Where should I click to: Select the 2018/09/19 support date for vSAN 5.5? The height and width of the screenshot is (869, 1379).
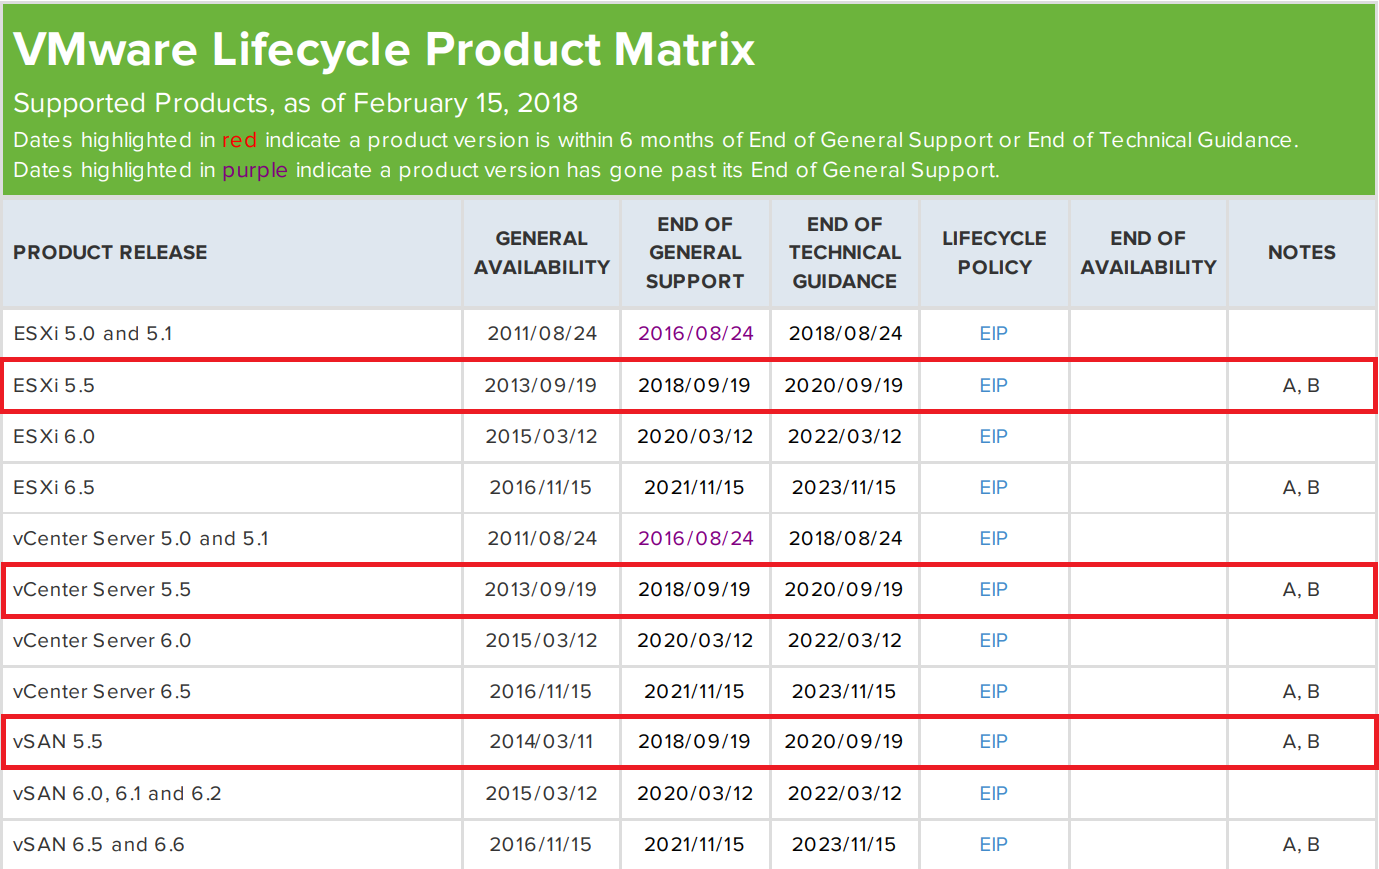pos(694,741)
